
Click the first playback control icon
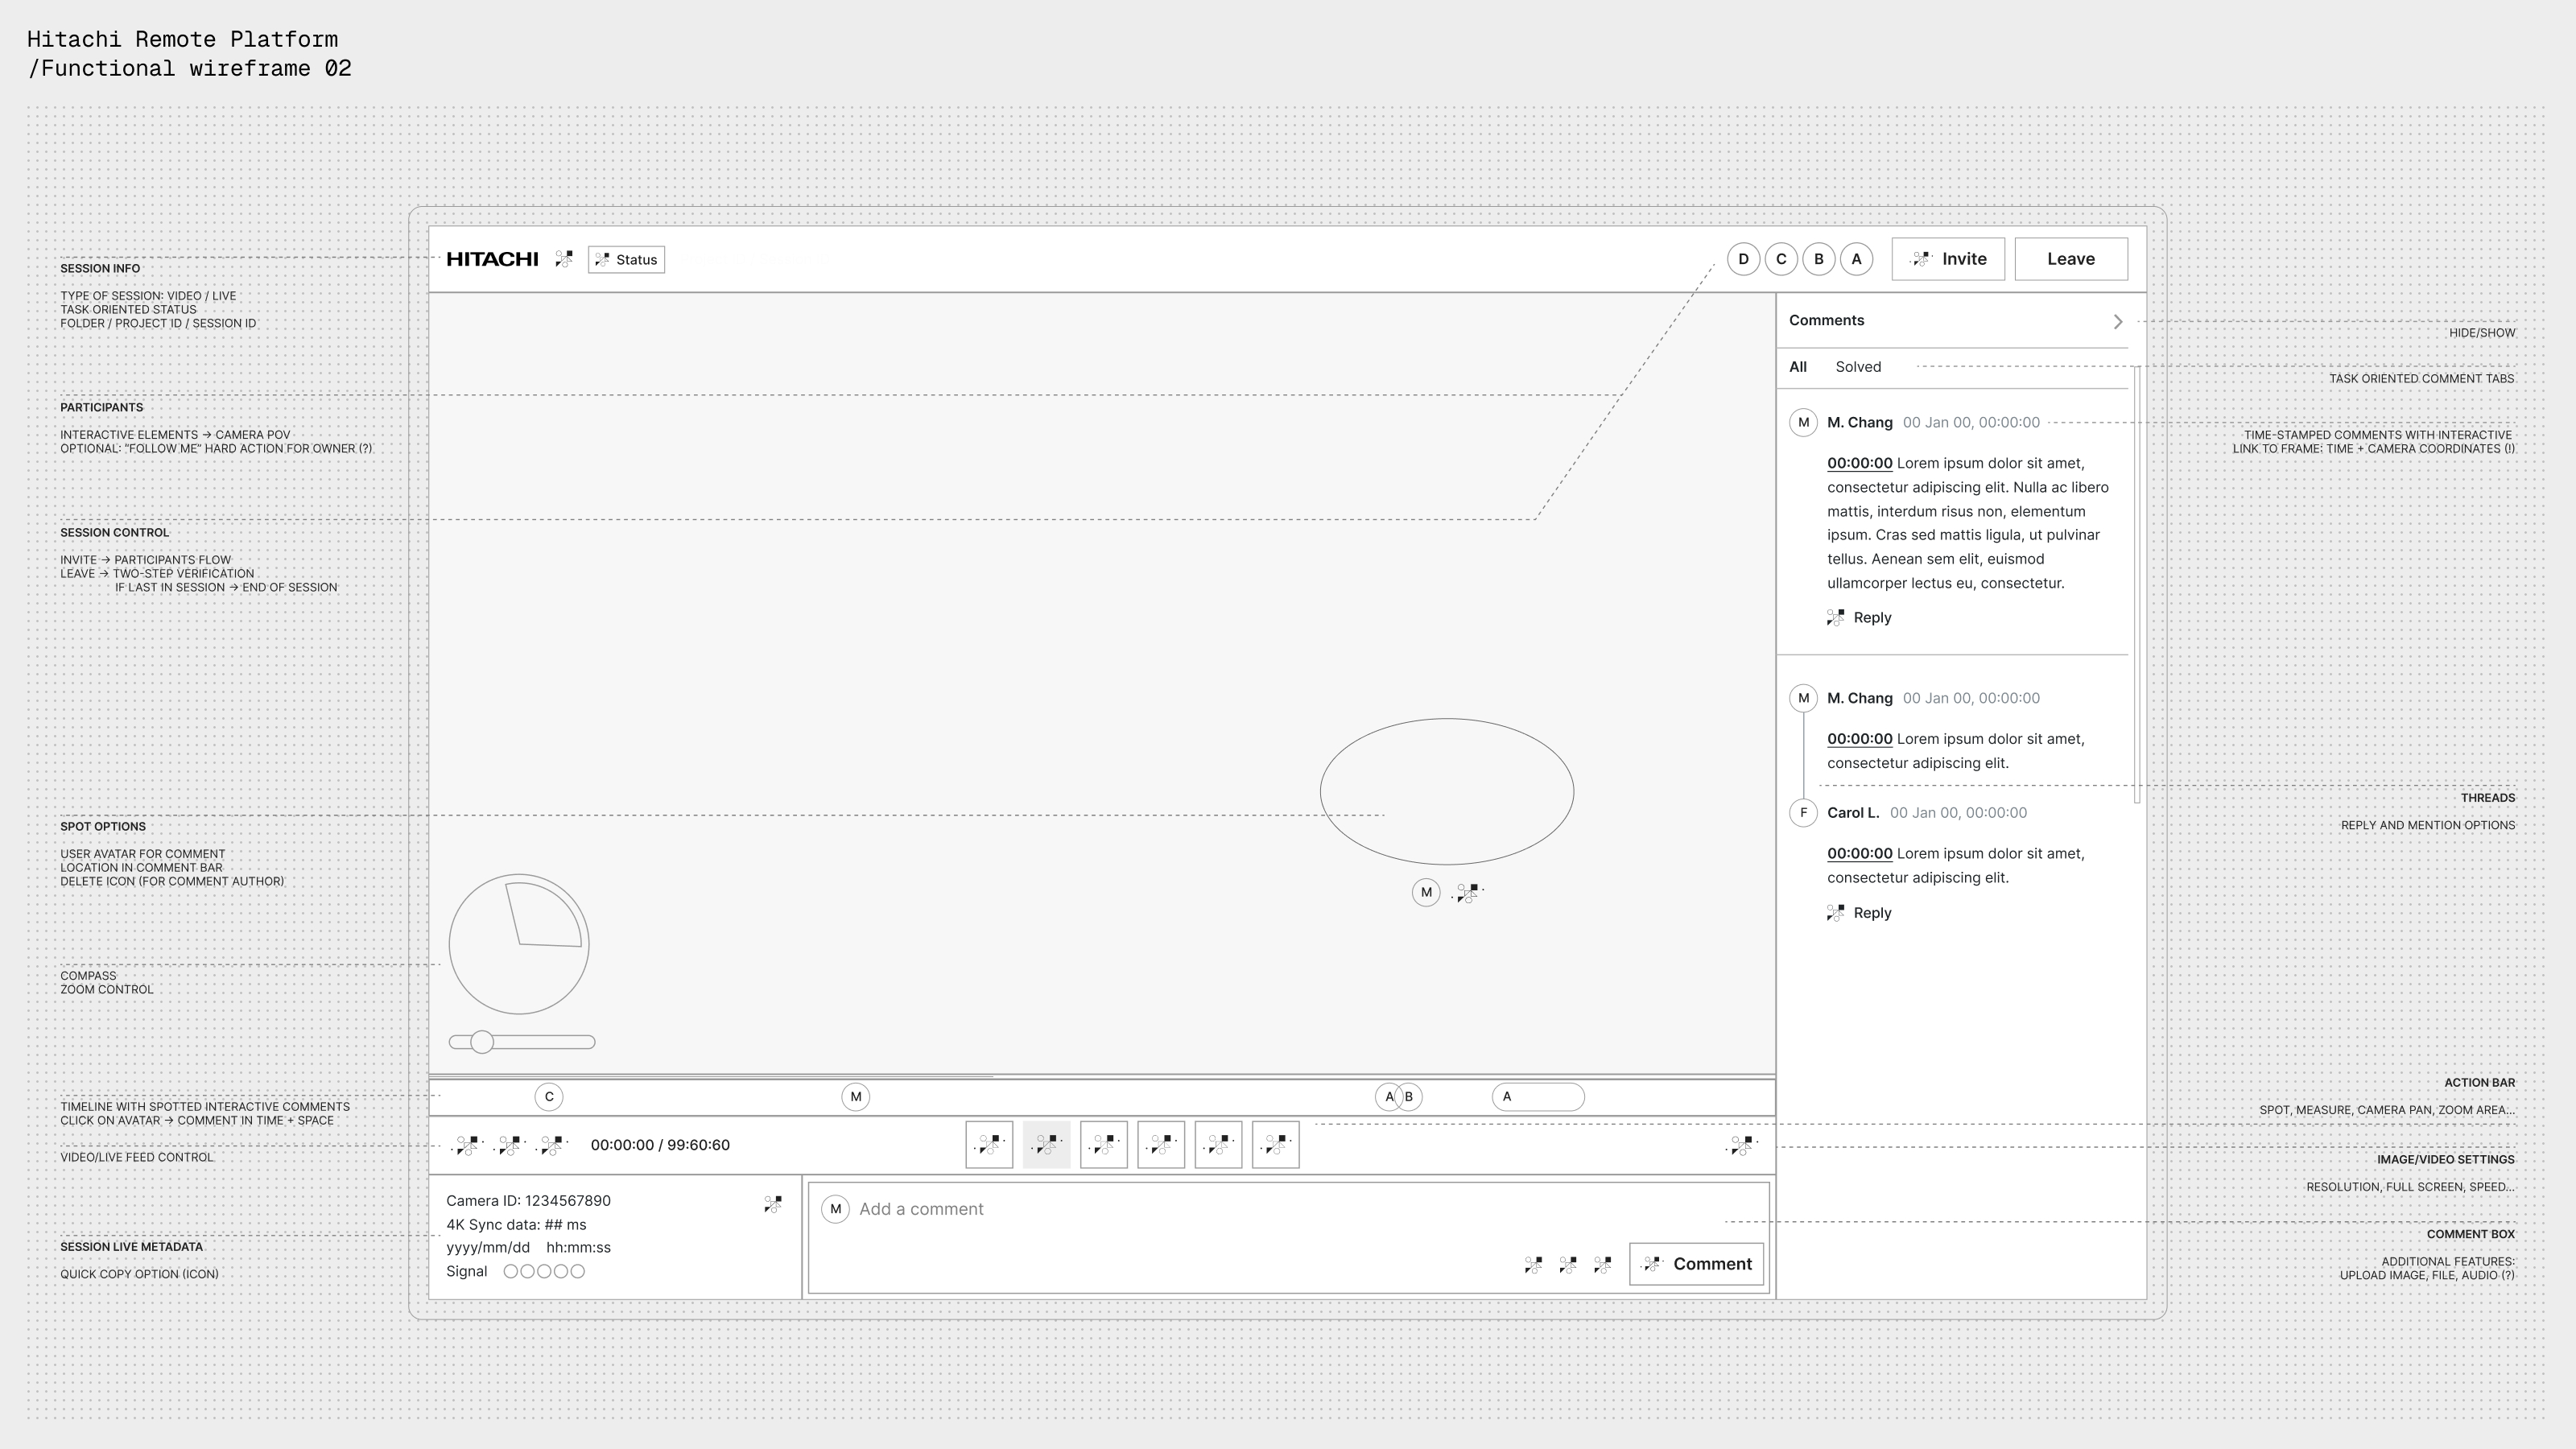[467, 1145]
